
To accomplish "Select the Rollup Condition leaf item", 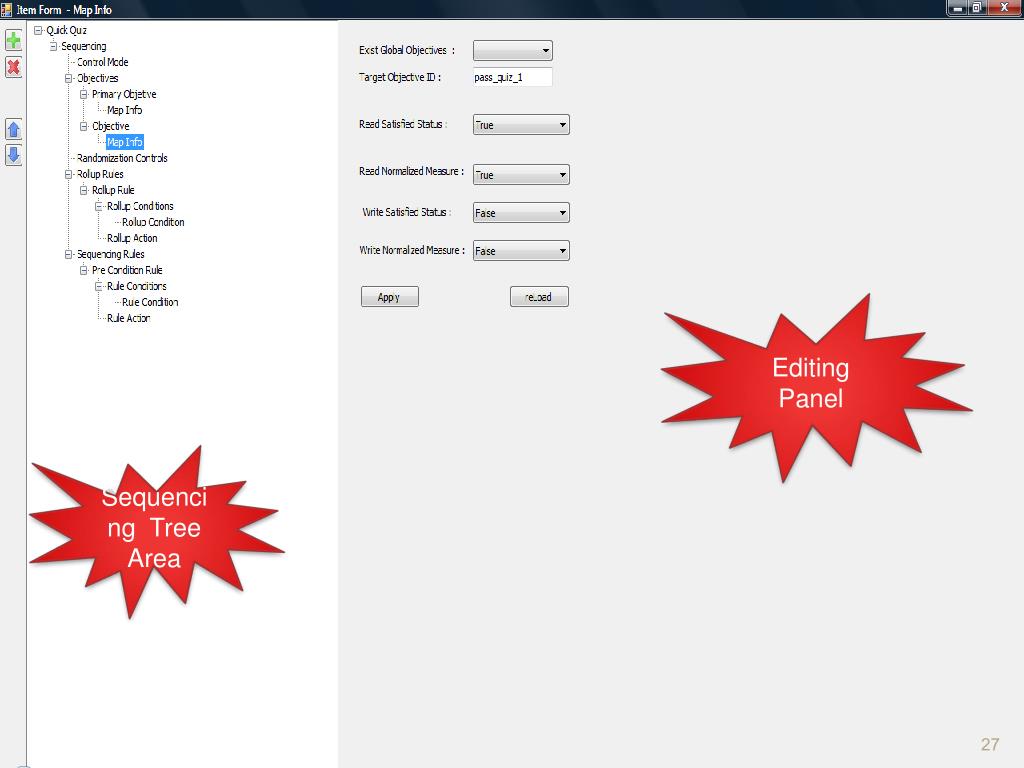I will tap(153, 222).
